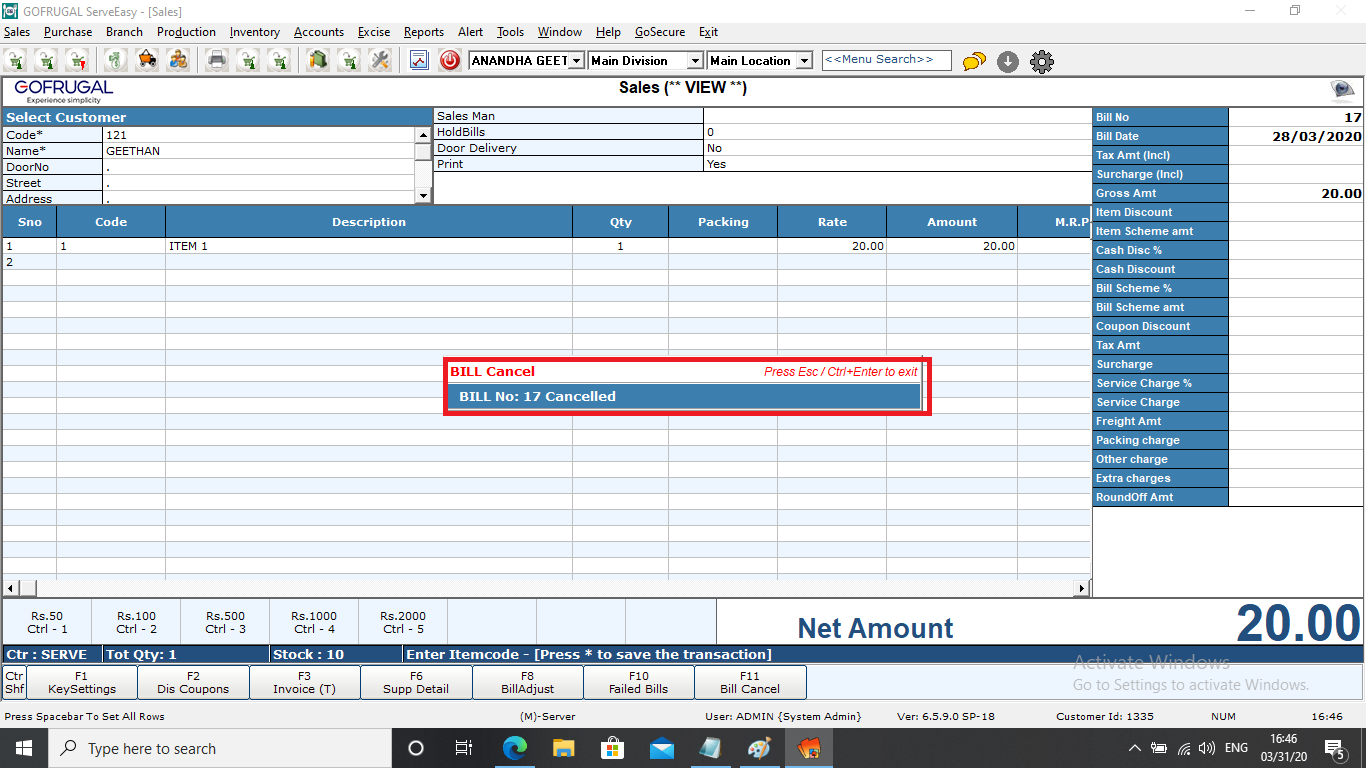Viewport: 1366px width, 768px height.
Task: Click the printer toolbar icon
Action: coord(216,60)
